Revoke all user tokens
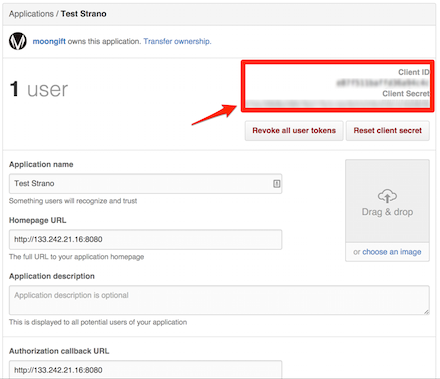This screenshot has width=440, height=379. [294, 130]
